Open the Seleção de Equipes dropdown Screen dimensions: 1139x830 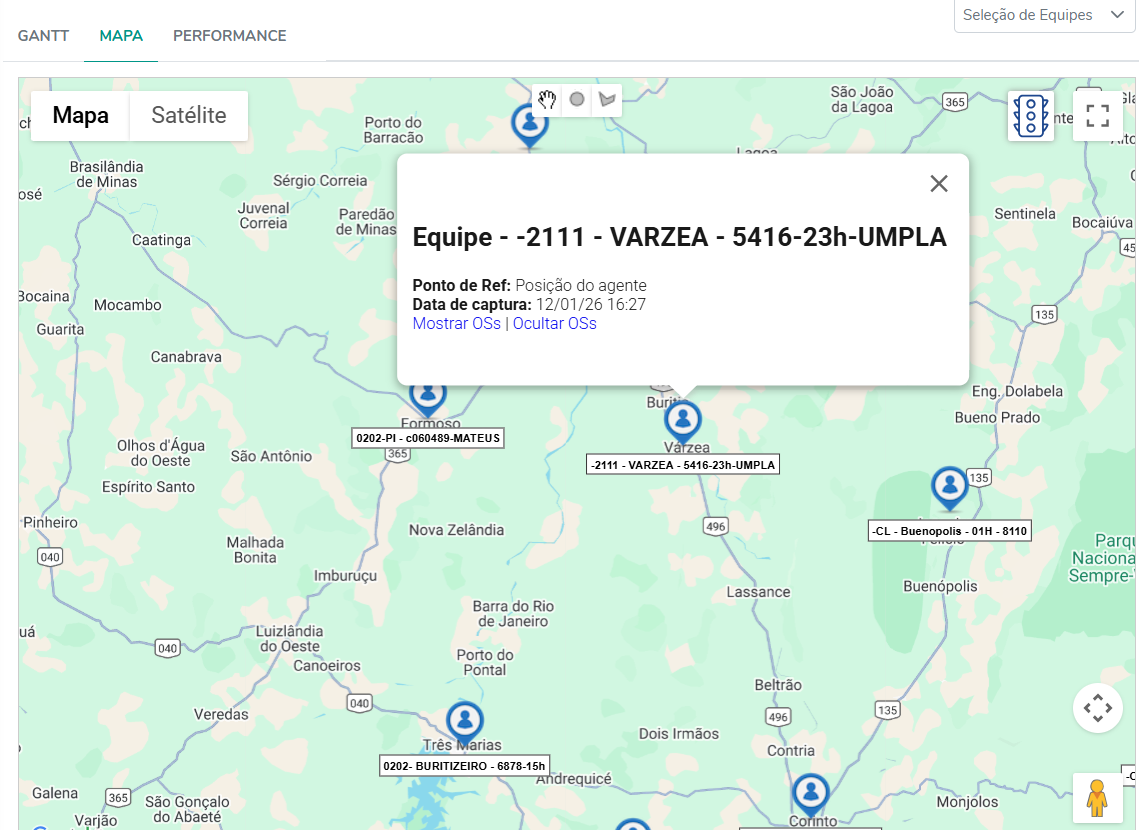point(1043,15)
